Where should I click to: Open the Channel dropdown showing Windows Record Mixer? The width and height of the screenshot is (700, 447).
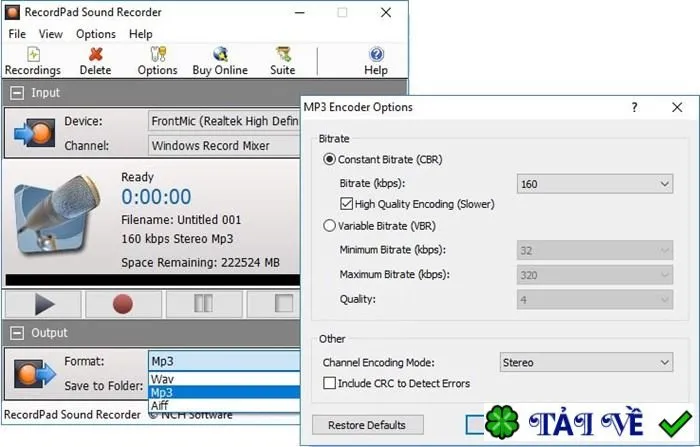tap(224, 146)
